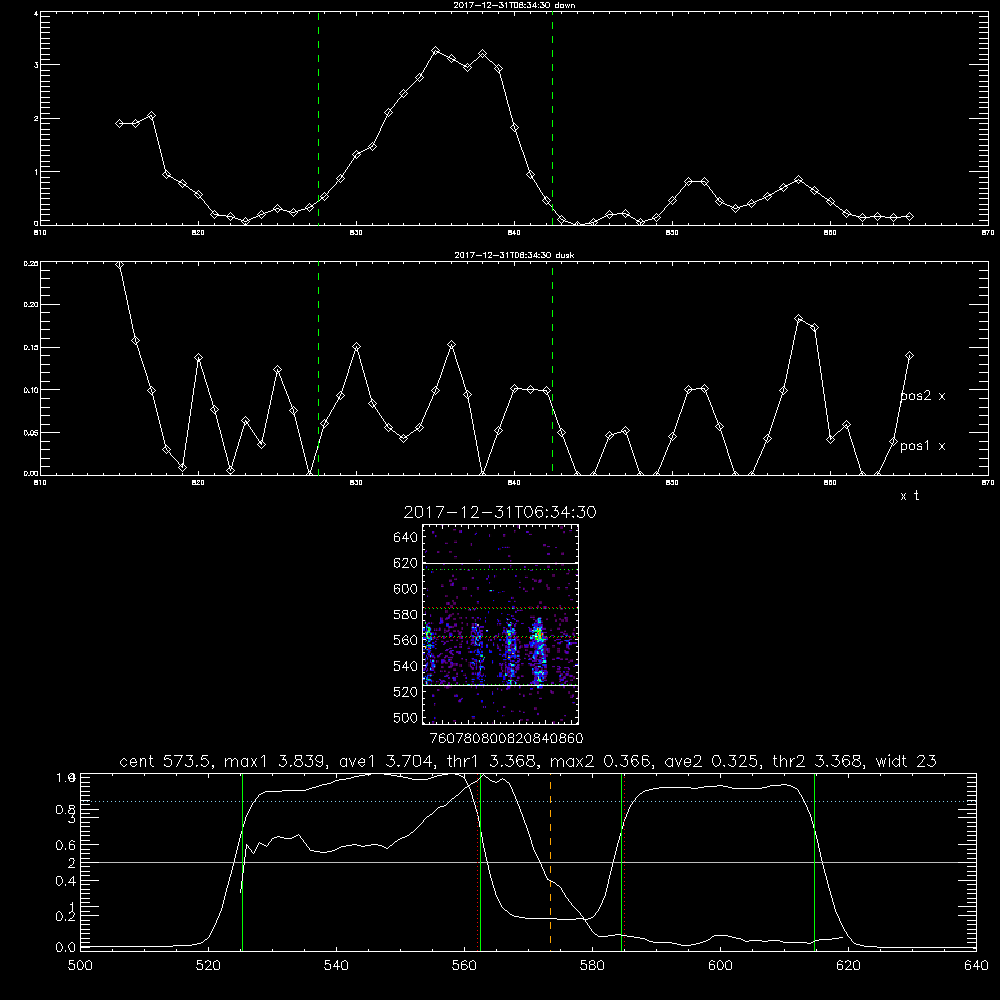
Task: Click x-axis label 500 in bottom plot
Action: click(x=80, y=966)
